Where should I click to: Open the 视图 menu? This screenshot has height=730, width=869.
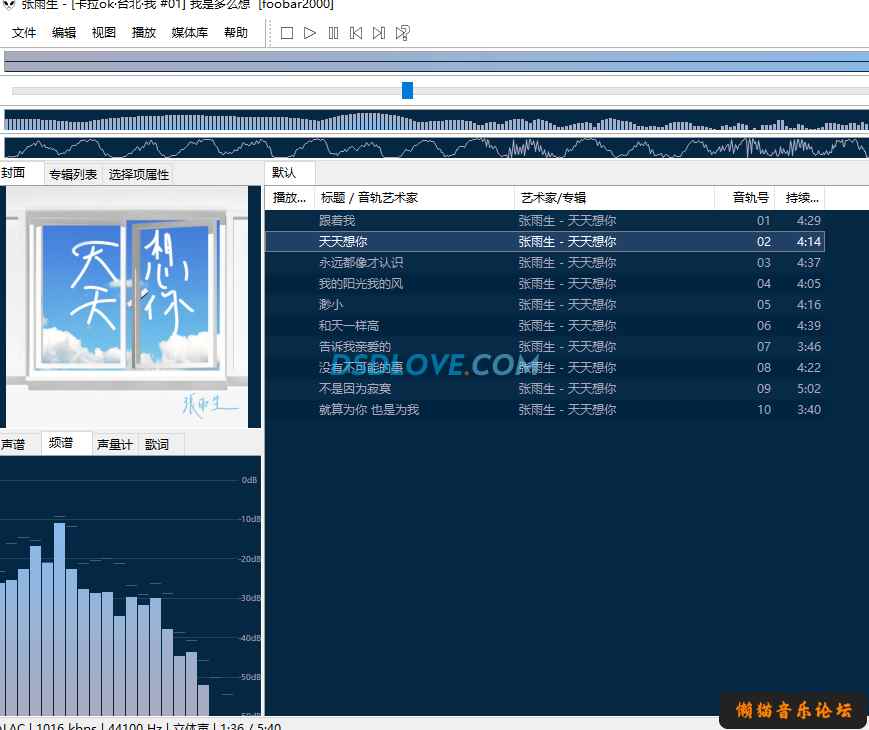point(104,33)
